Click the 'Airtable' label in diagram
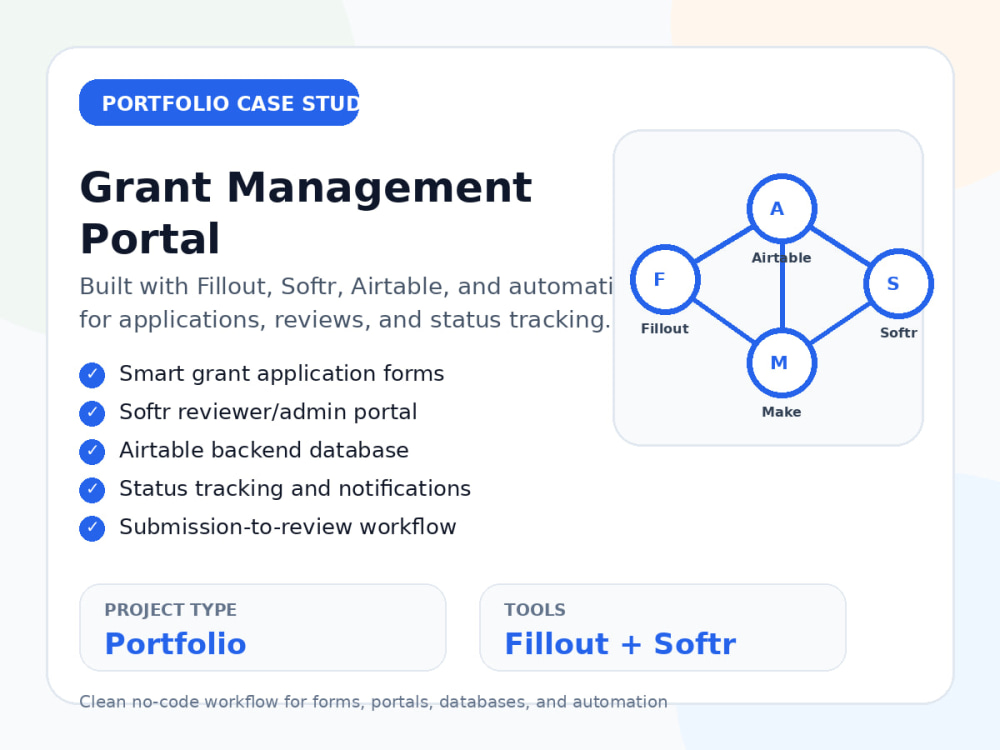This screenshot has height=750, width=1000. pos(781,258)
